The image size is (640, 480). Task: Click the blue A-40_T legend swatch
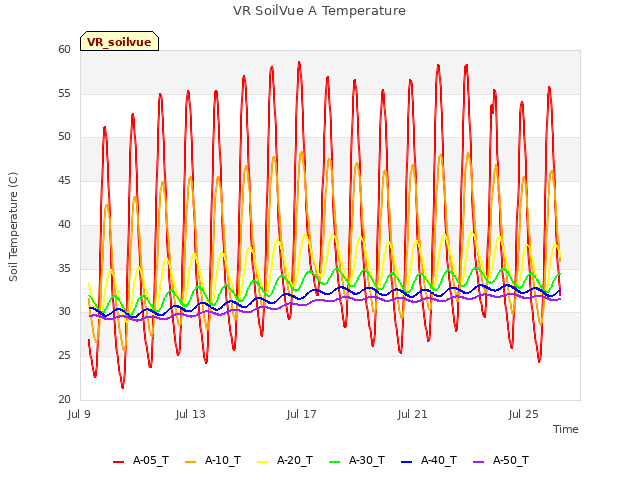point(407,462)
